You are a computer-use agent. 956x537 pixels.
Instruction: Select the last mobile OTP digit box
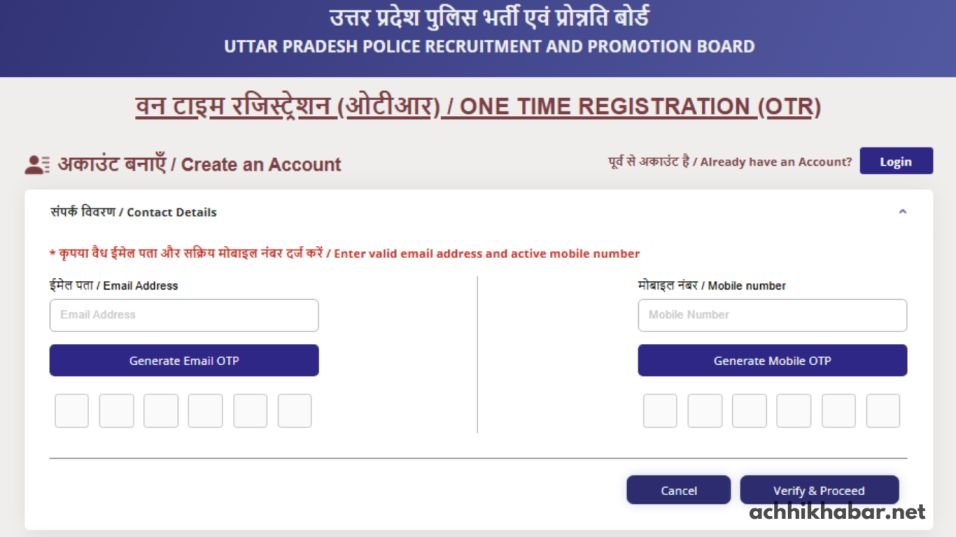(x=883, y=411)
